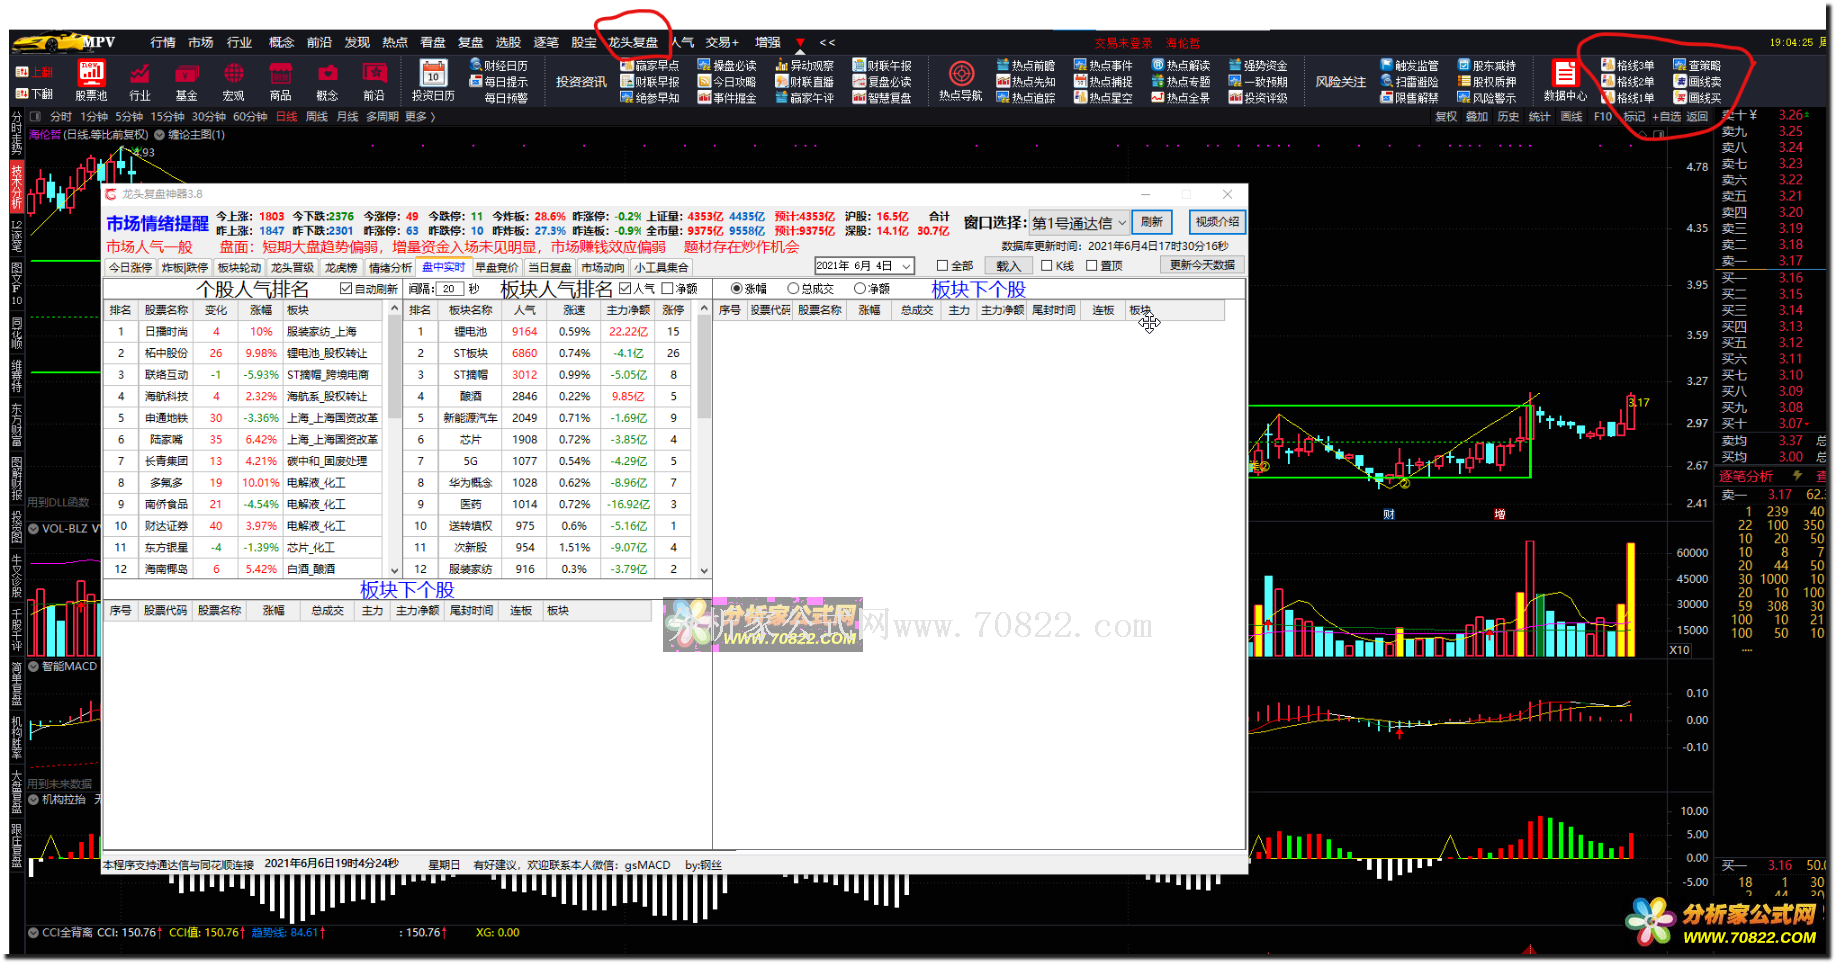Click the +自选 button
Image resolution: width=1836 pixels, height=963 pixels.
(1666, 117)
